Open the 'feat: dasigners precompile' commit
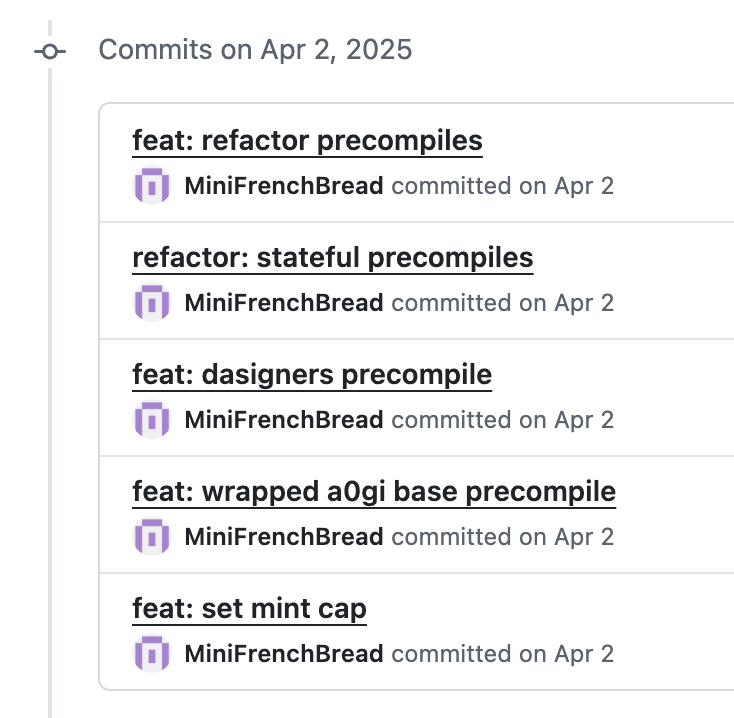The image size is (734, 718). (312, 375)
